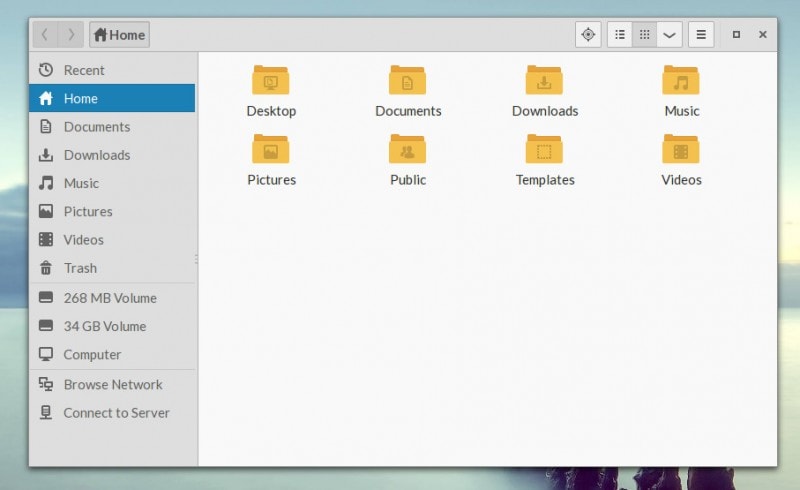
Task: Click the Desktop folder name label
Action: coord(271,111)
